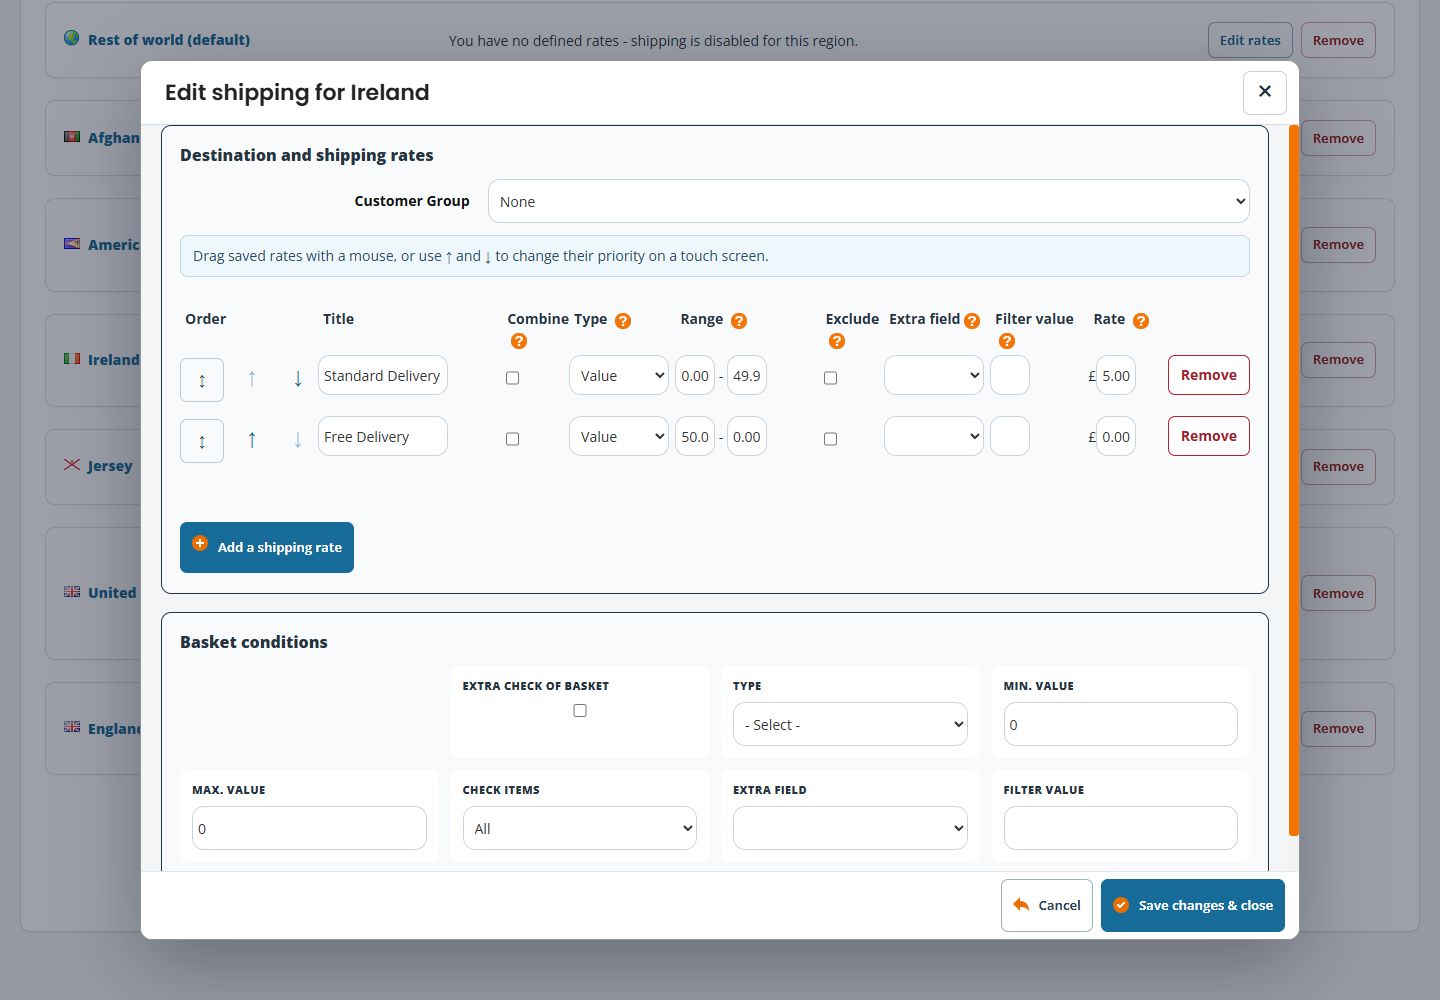The width and height of the screenshot is (1440, 1000).
Task: Focus the Max. Value input
Action: pos(309,828)
